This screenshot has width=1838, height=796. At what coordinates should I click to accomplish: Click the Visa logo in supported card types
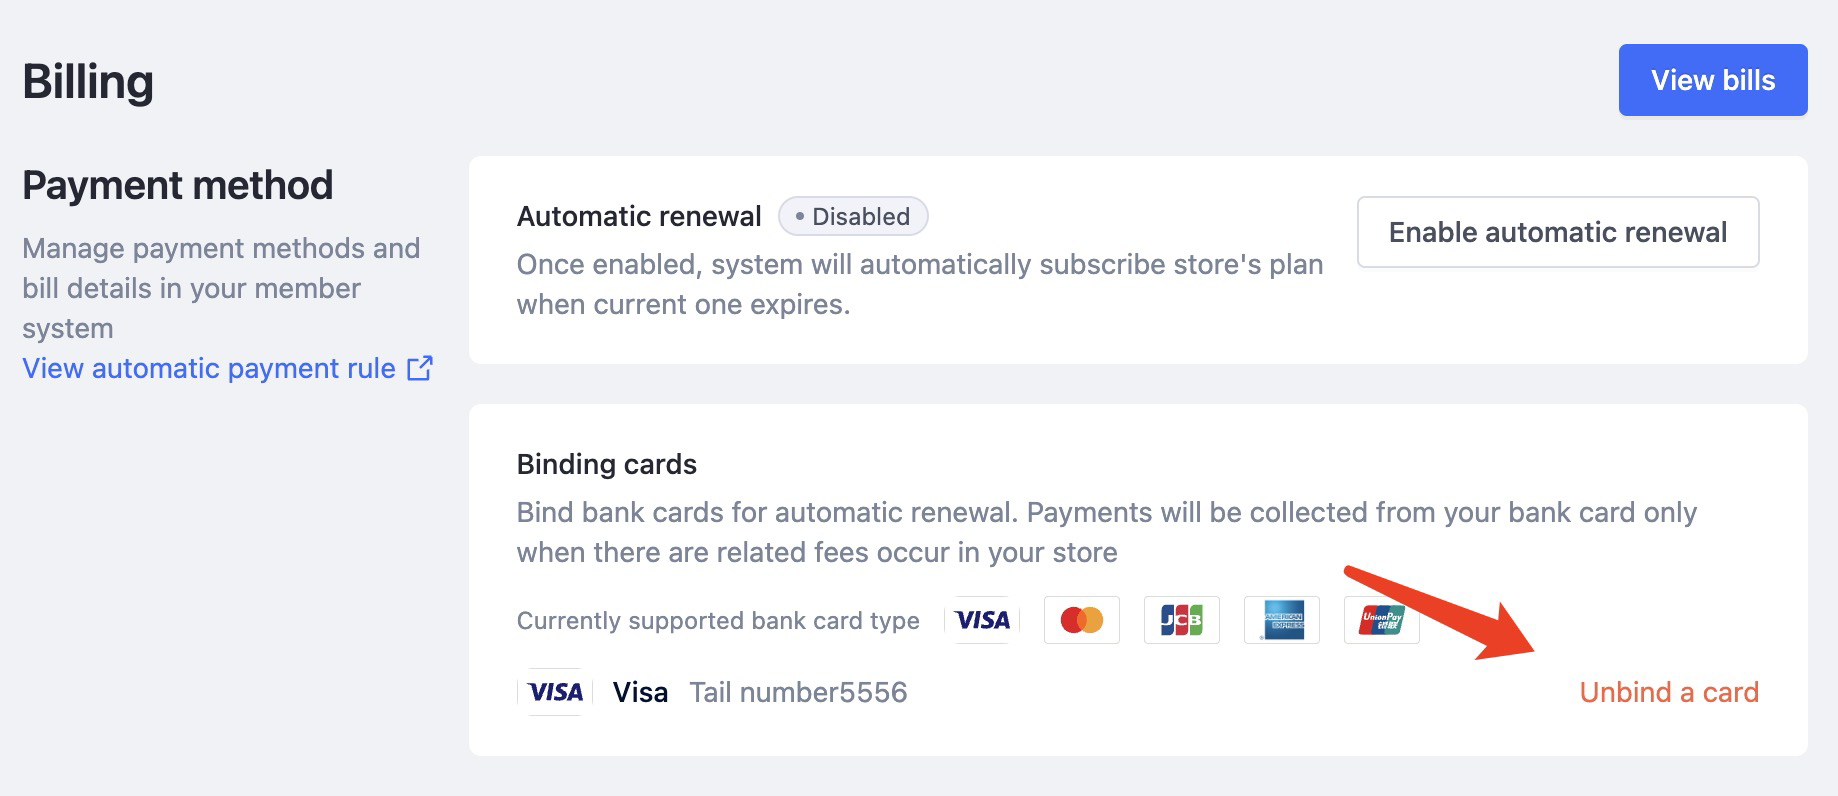pos(982,620)
